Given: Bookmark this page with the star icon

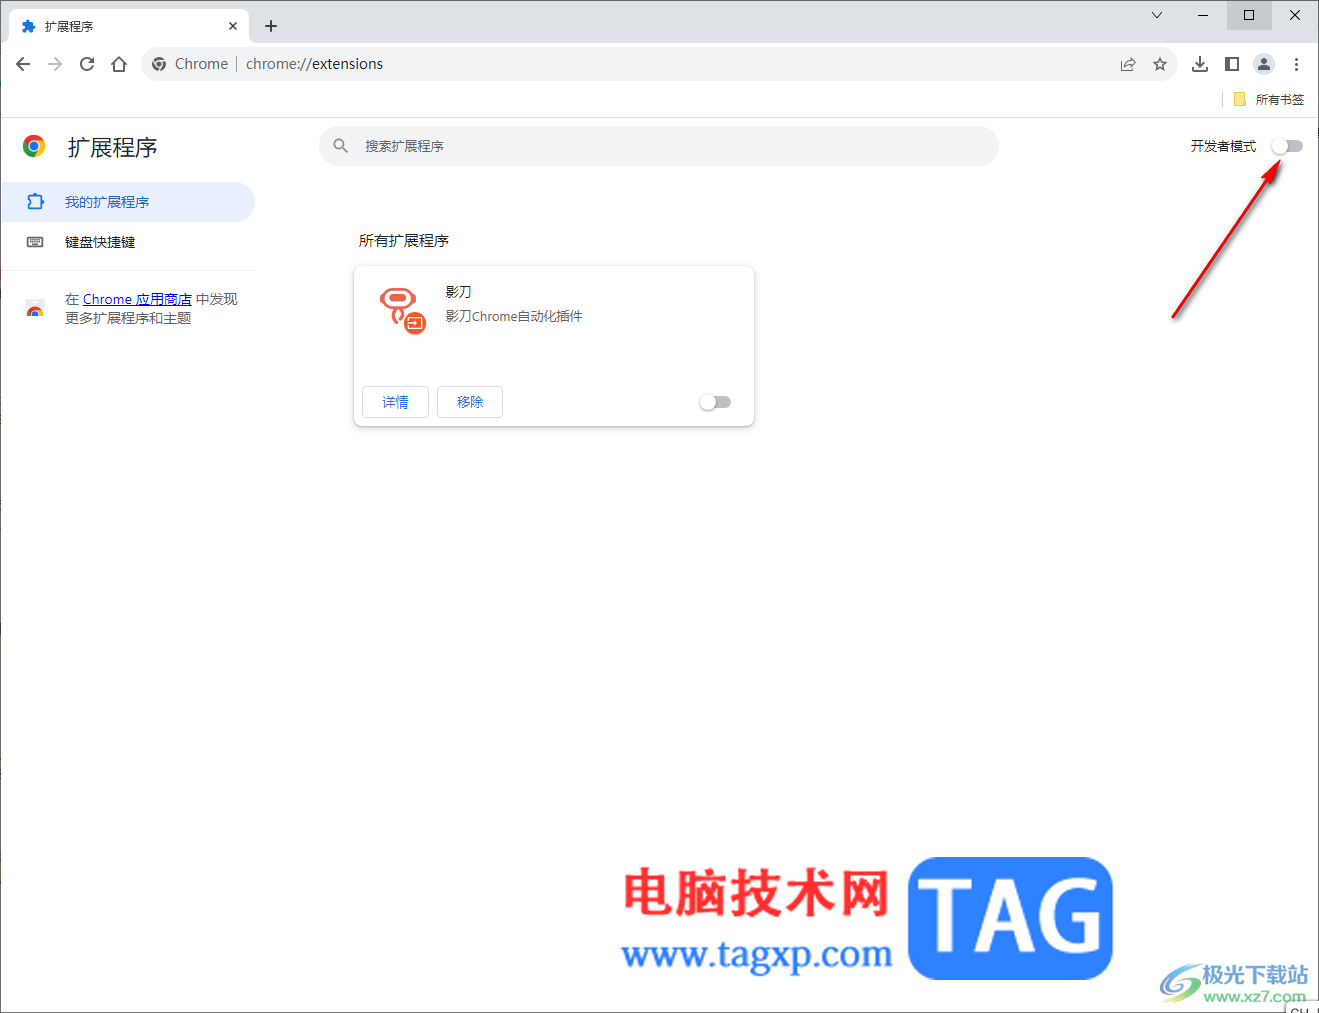Looking at the screenshot, I should pyautogui.click(x=1160, y=63).
